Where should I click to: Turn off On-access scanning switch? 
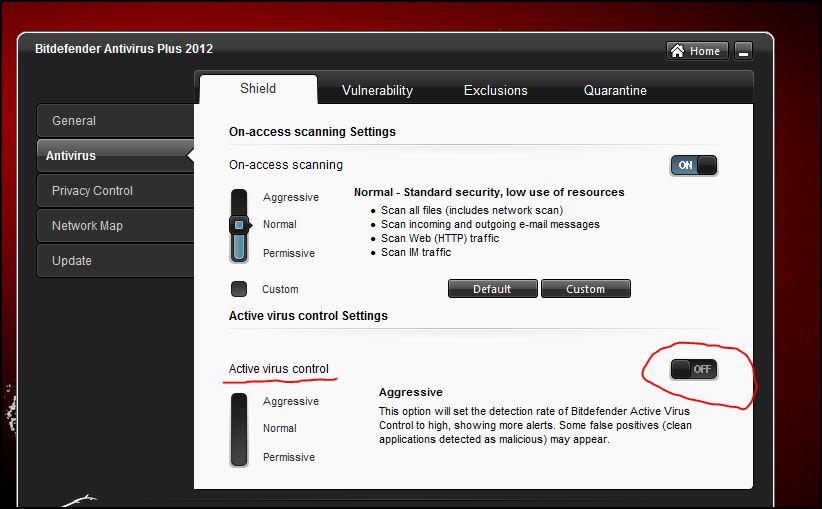[x=694, y=165]
